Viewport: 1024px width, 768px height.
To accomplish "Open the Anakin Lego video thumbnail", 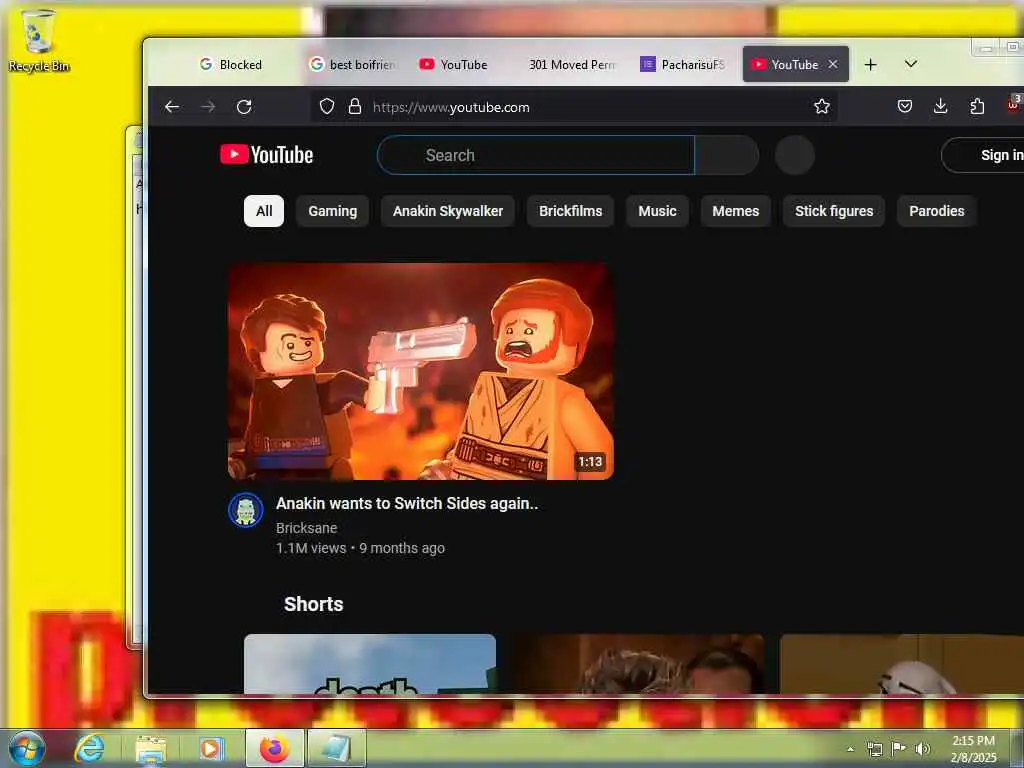I will pos(421,371).
